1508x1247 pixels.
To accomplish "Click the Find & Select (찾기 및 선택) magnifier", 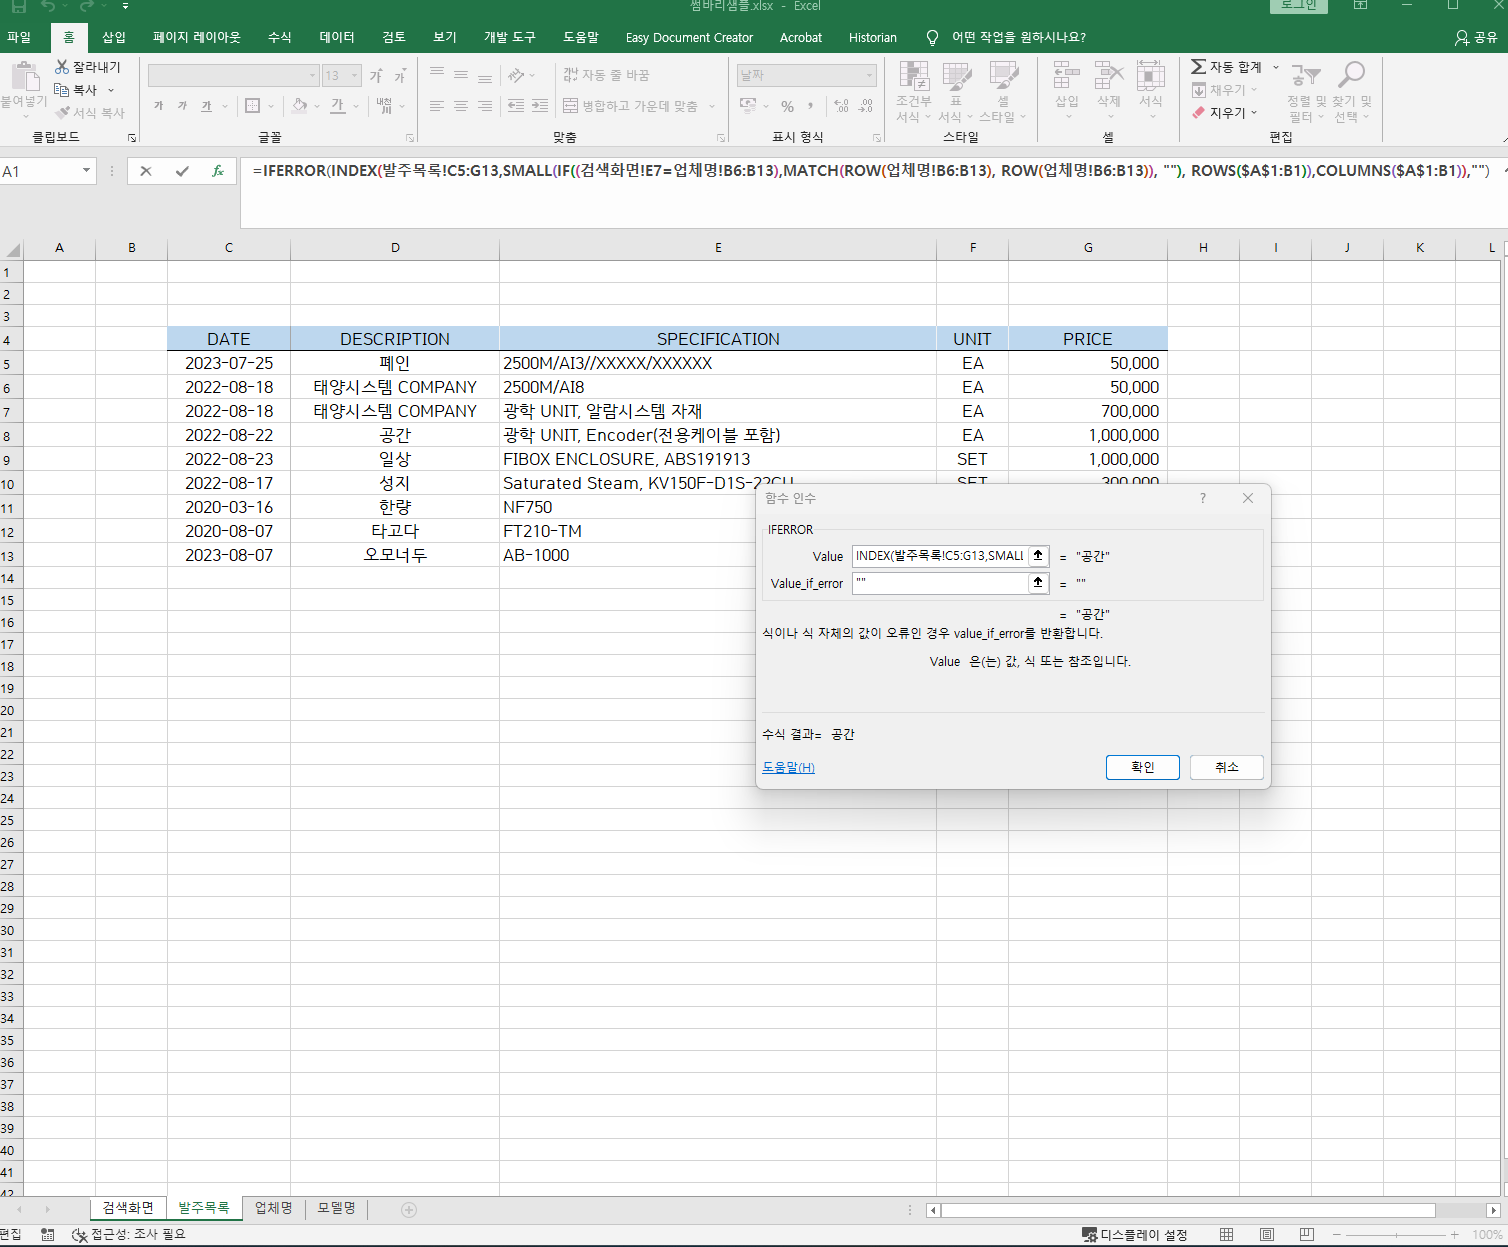I will pyautogui.click(x=1352, y=75).
